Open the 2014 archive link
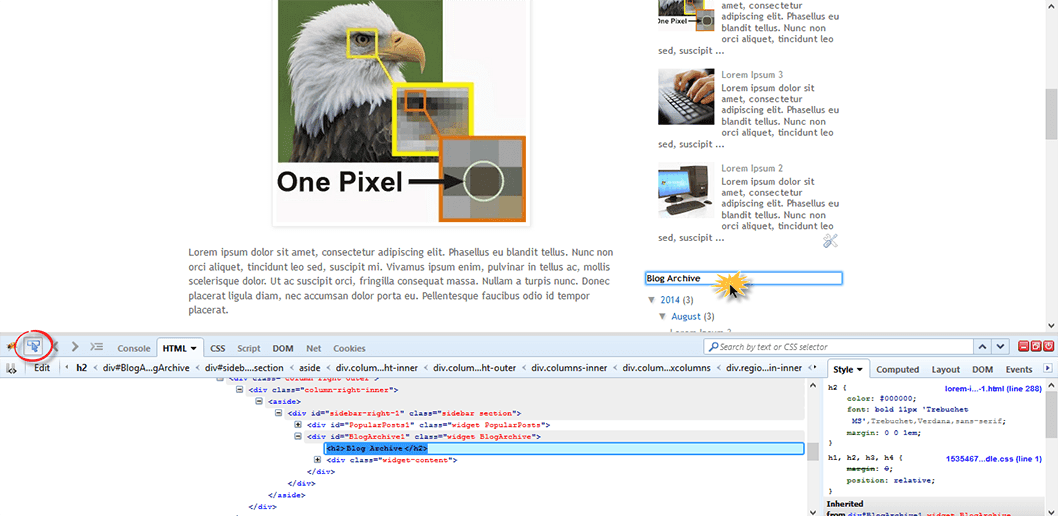The height and width of the screenshot is (516, 1058). 671,299
